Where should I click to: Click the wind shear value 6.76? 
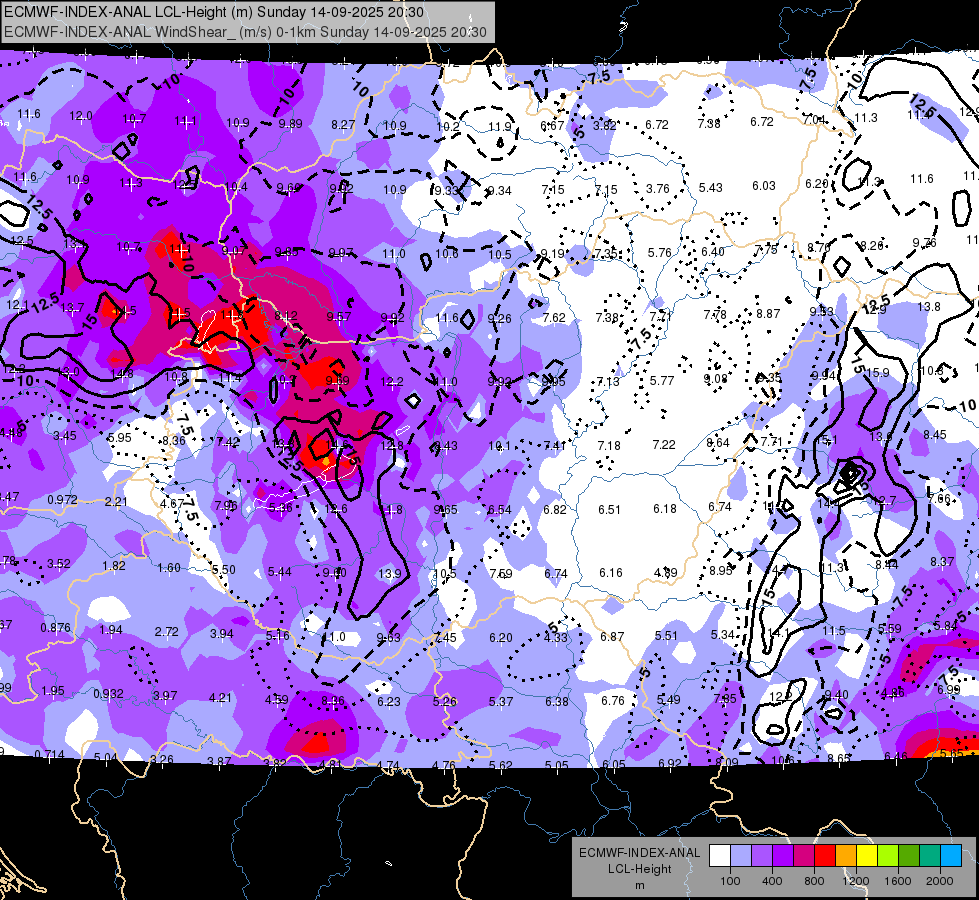(x=612, y=701)
